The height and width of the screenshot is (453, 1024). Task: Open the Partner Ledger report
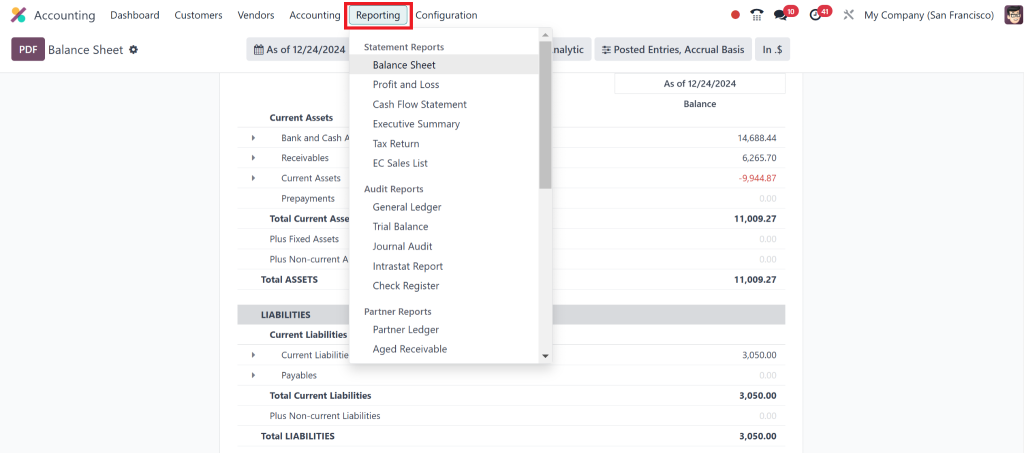(x=444, y=330)
